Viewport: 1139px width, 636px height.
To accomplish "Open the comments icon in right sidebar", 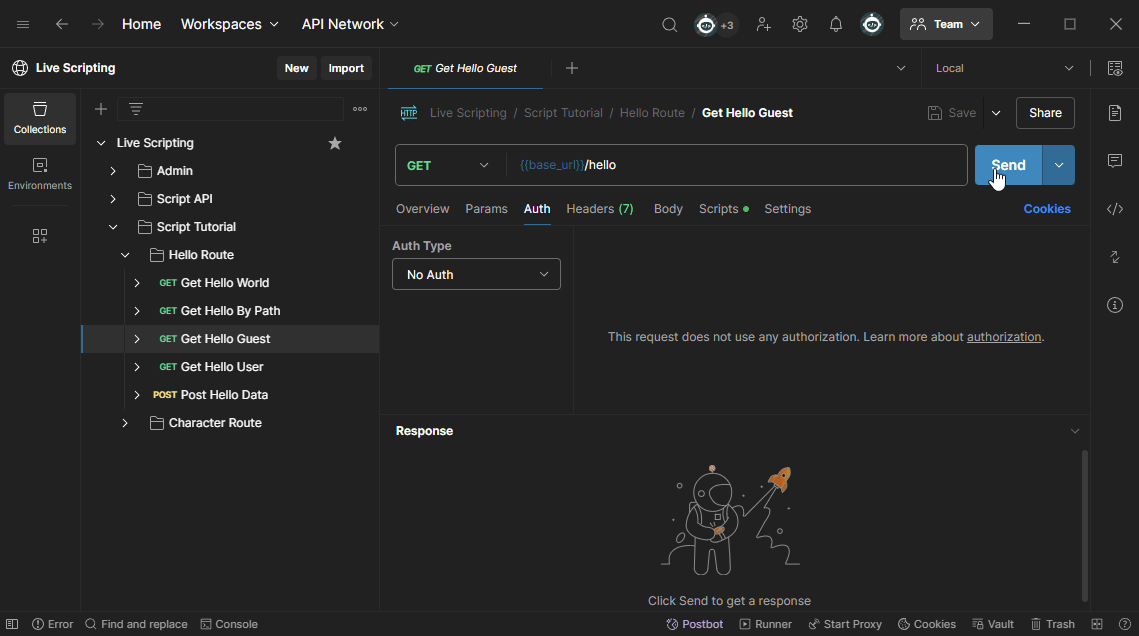I will pyautogui.click(x=1115, y=160).
